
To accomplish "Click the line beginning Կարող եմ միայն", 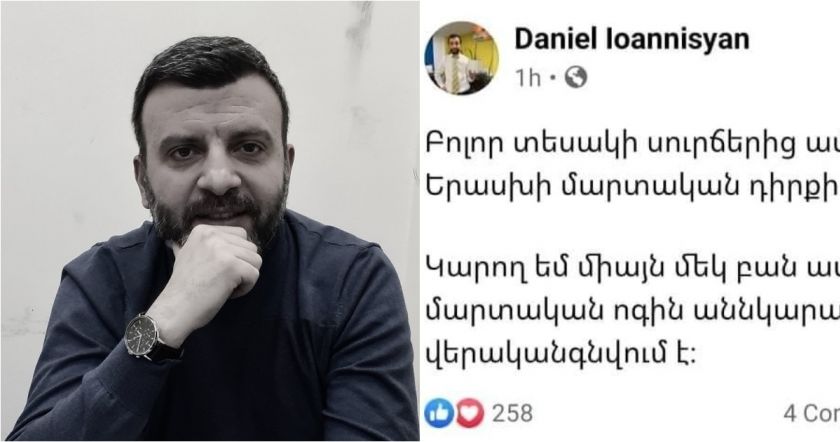I will click(633, 273).
